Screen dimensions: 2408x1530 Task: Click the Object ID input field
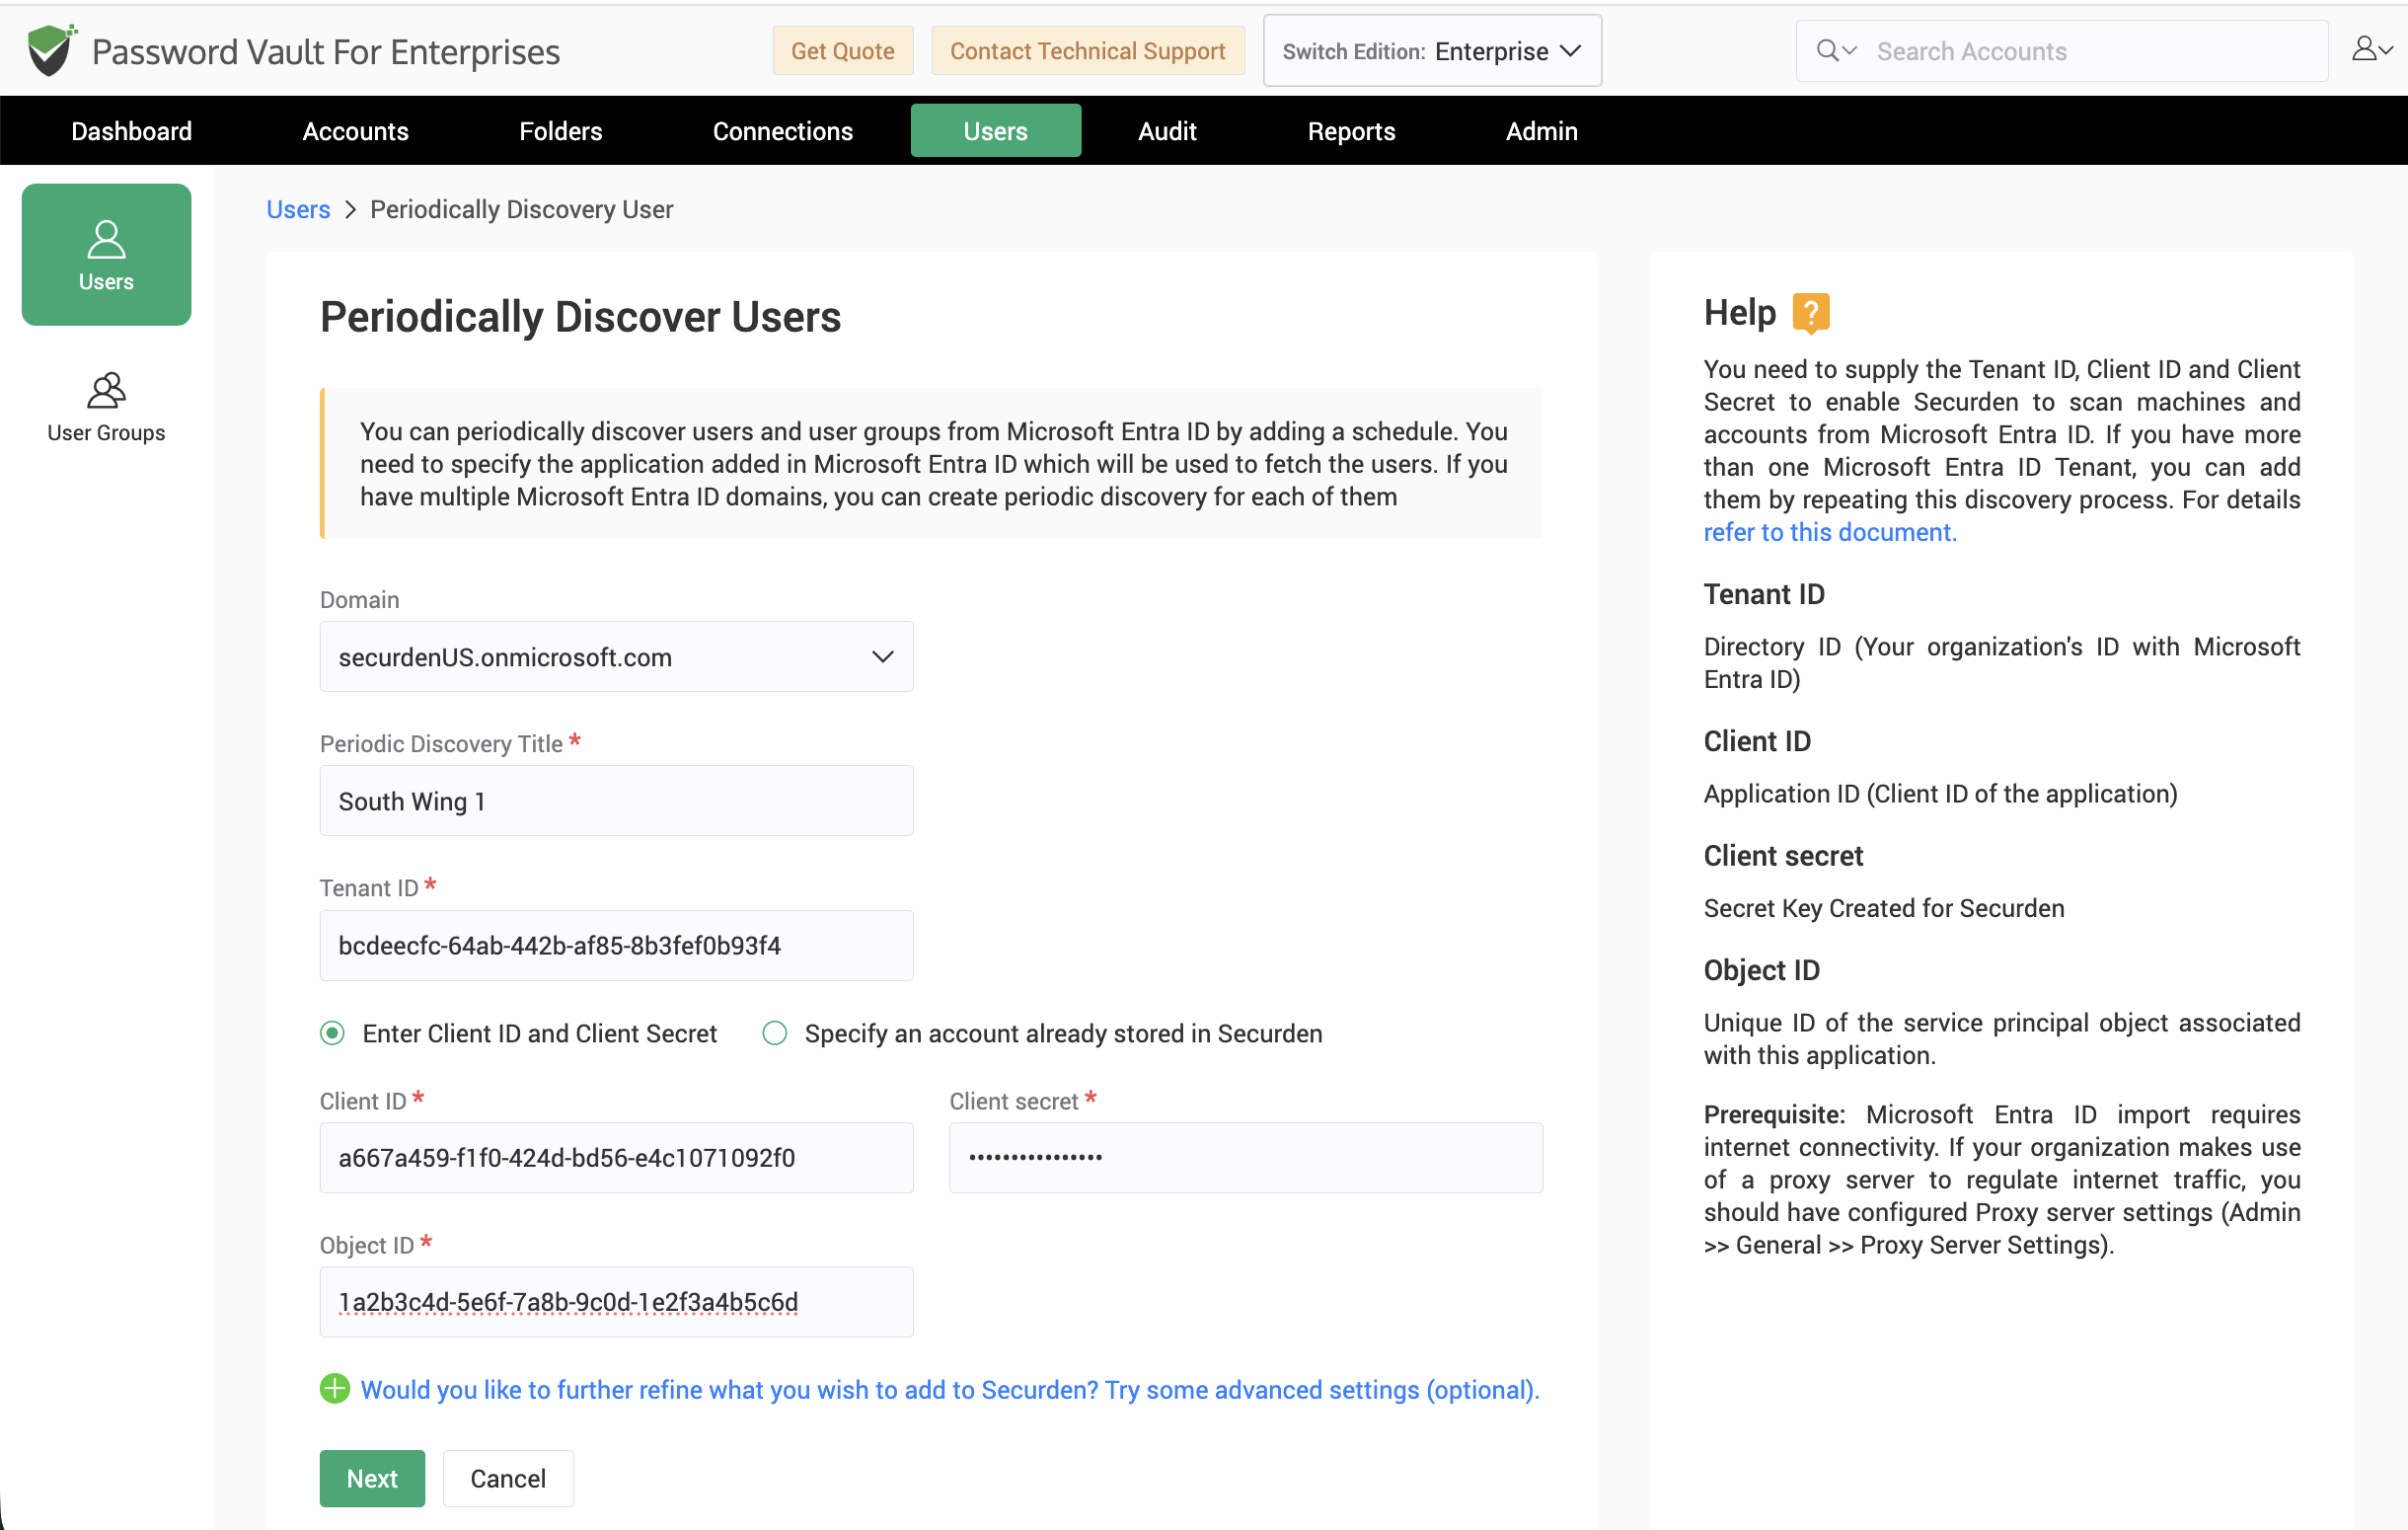coord(616,1301)
